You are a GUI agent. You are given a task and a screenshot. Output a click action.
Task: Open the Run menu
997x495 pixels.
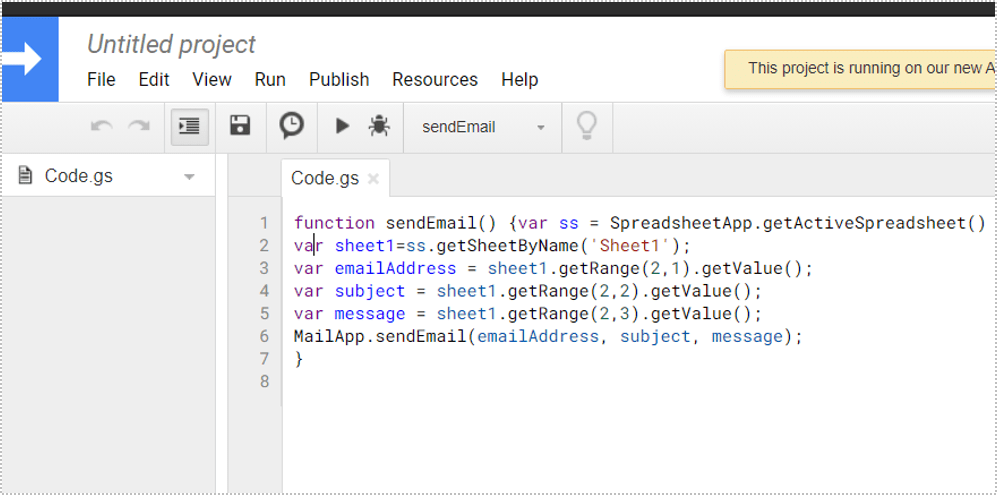[270, 79]
